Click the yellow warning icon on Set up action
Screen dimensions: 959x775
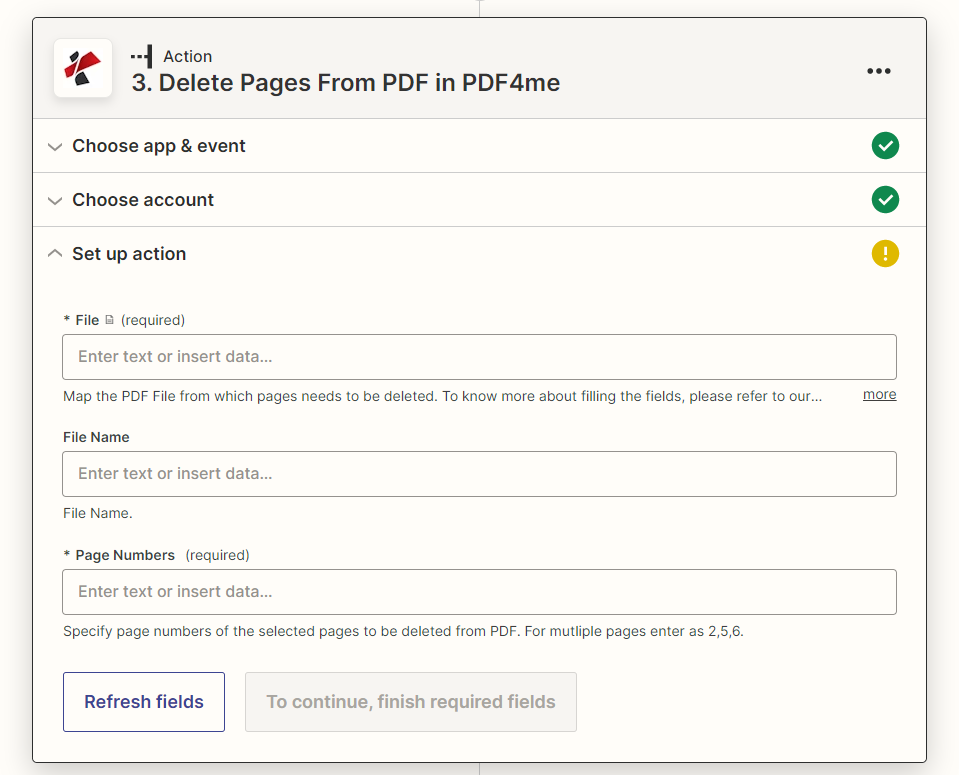[x=885, y=253]
